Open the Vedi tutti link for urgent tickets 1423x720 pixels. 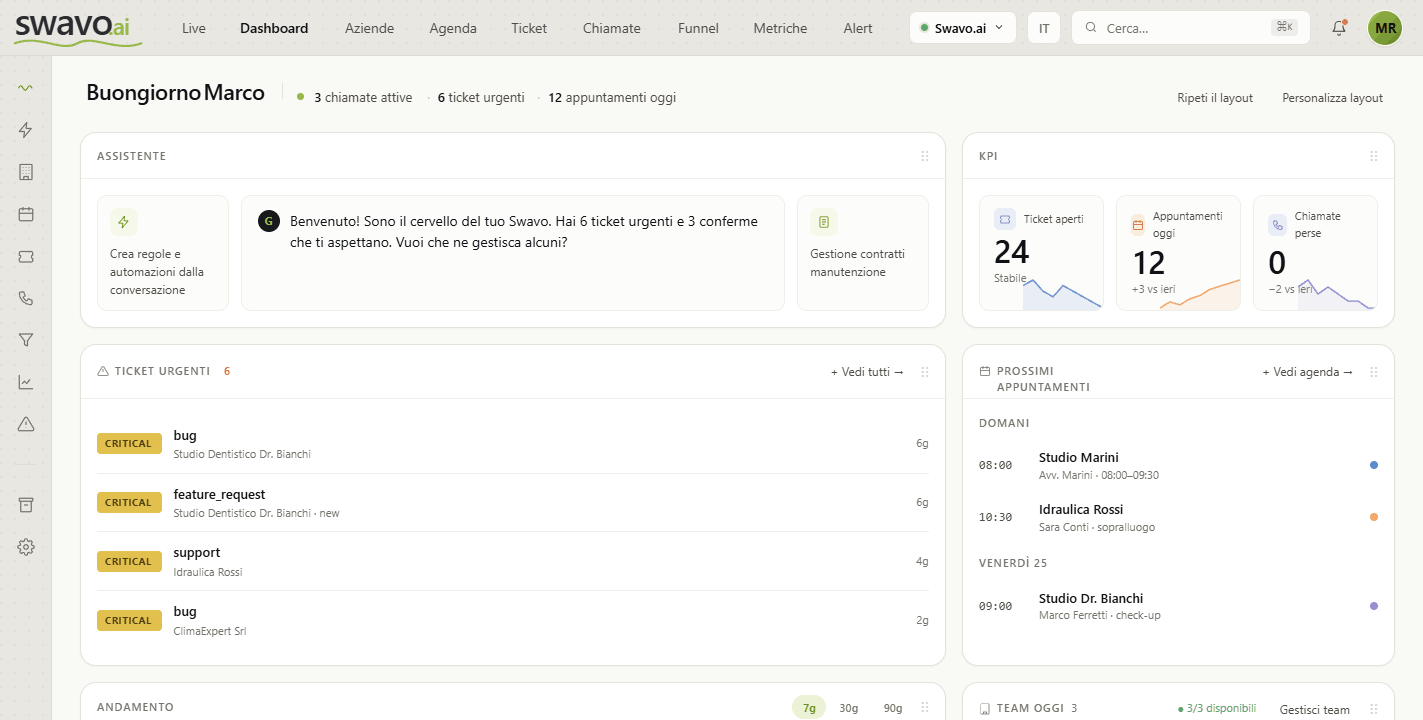(x=867, y=372)
